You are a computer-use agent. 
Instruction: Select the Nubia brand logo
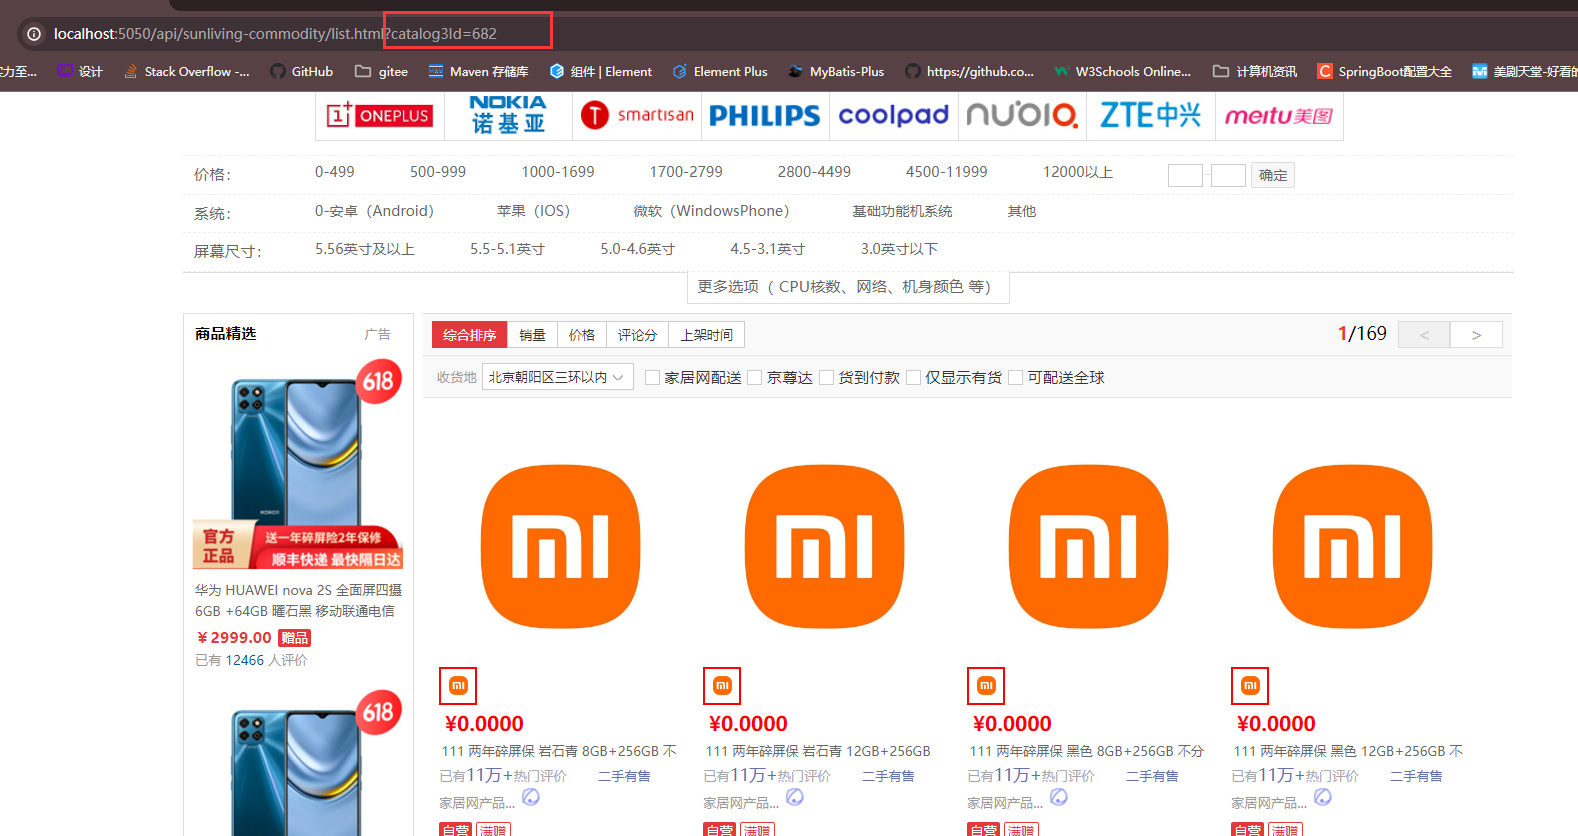(x=1022, y=116)
